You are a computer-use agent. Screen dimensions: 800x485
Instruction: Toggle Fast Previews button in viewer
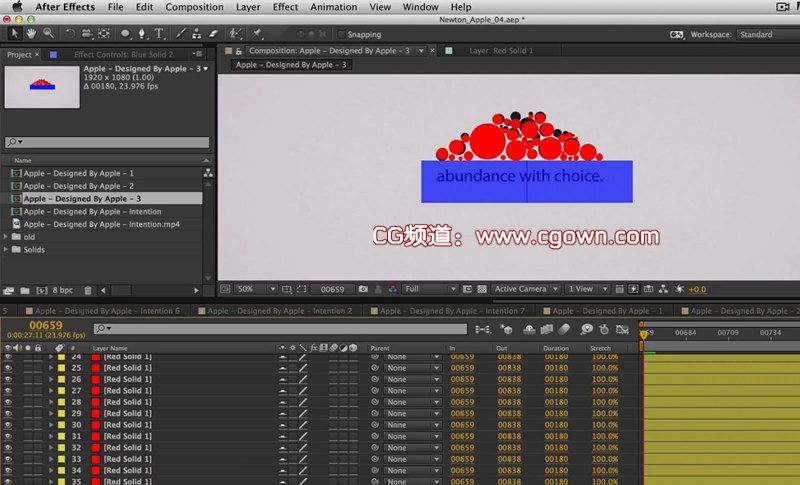[x=633, y=289]
